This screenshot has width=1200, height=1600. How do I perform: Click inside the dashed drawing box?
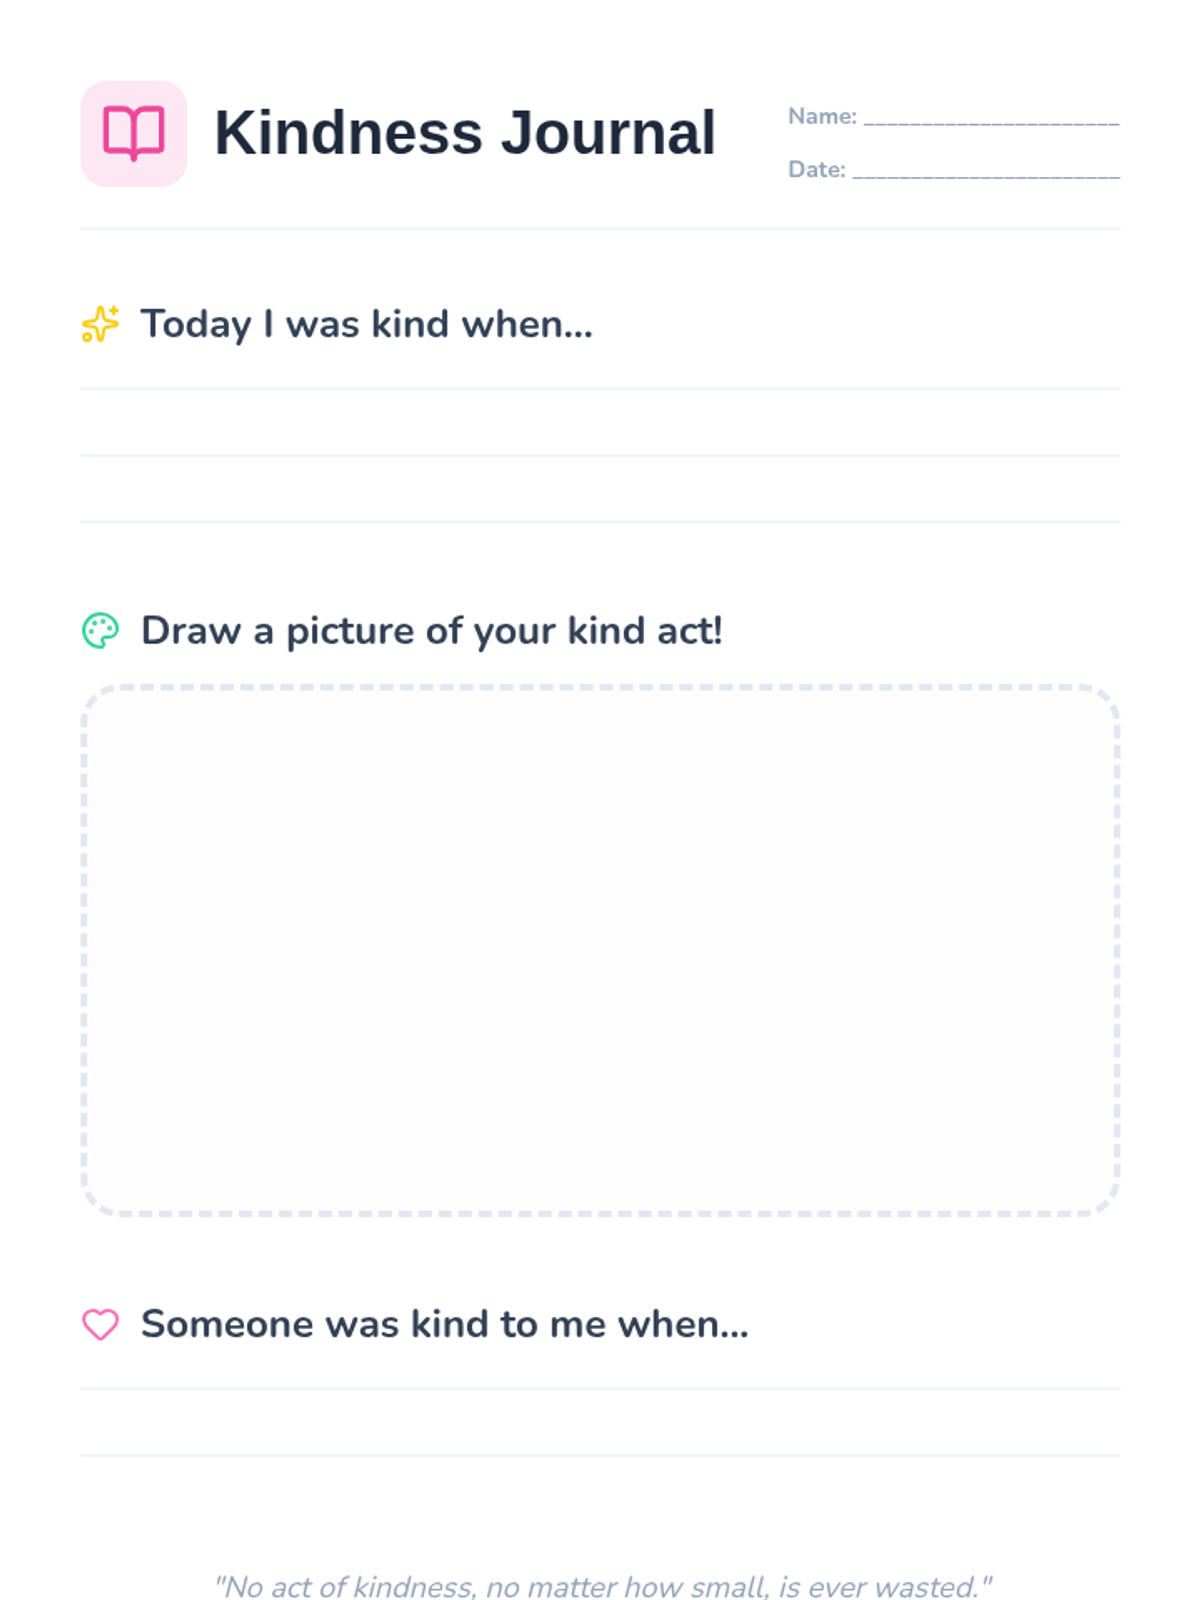(600, 950)
